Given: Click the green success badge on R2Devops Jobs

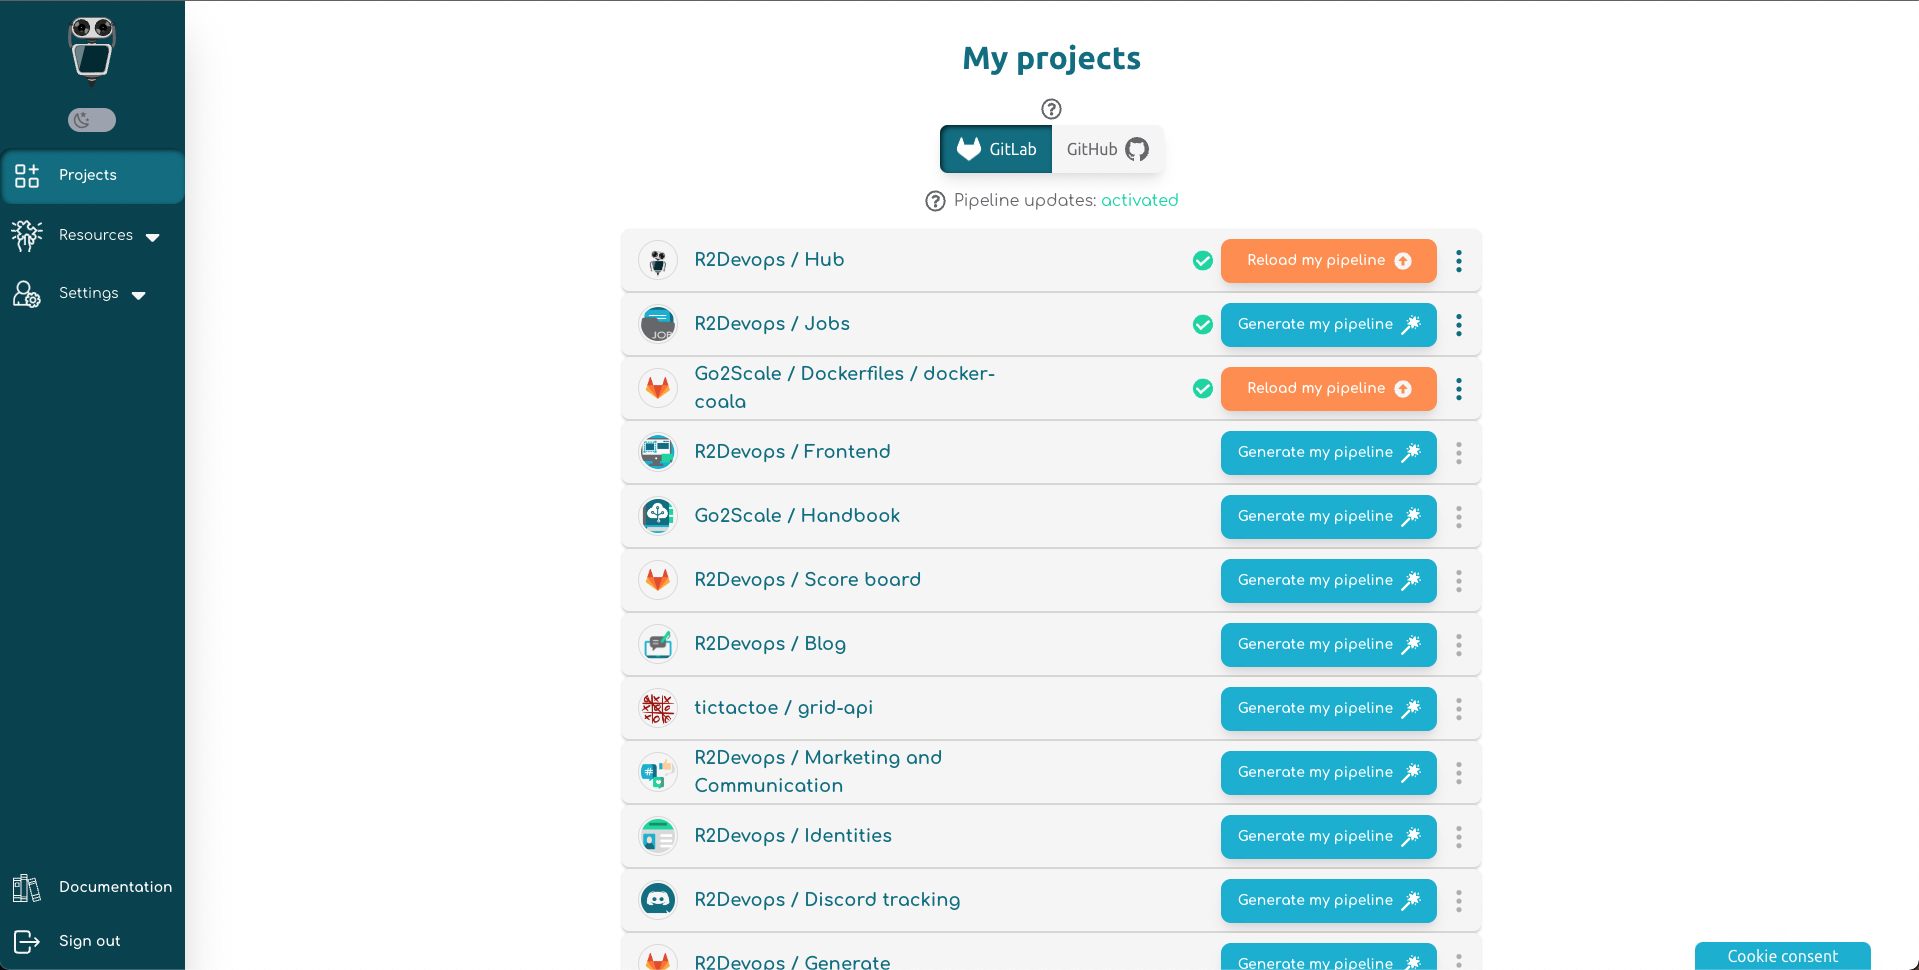Looking at the screenshot, I should click(1202, 325).
